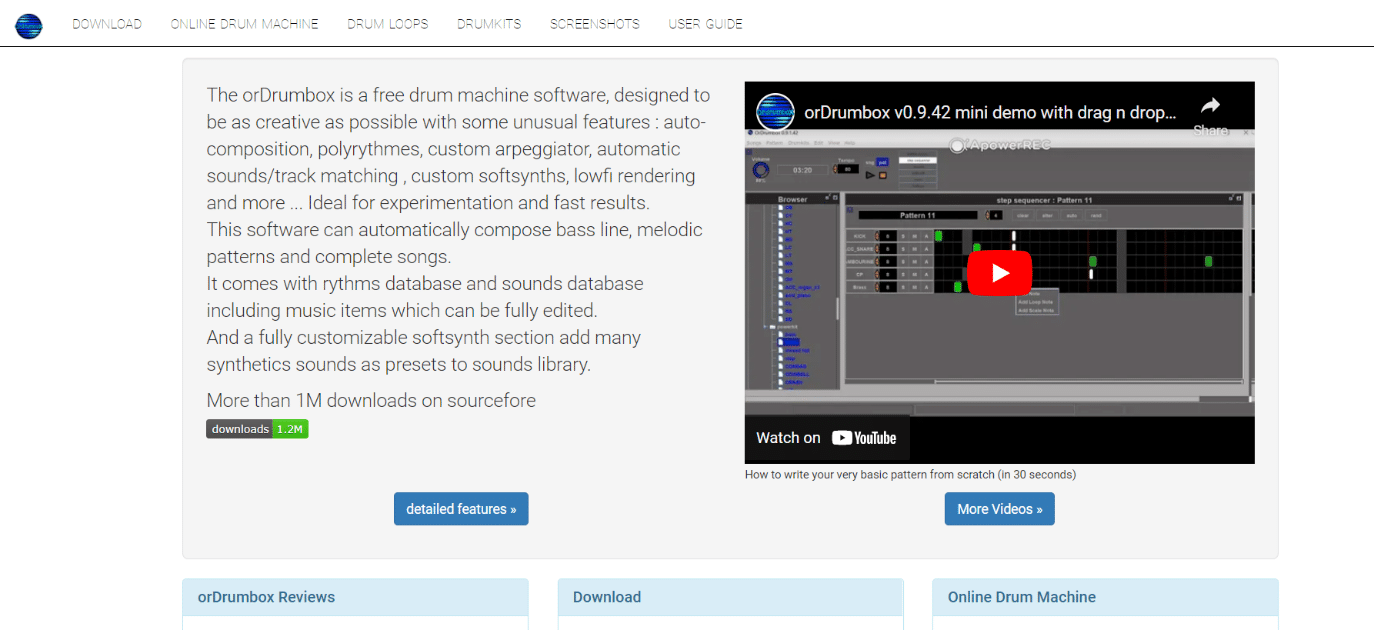The width and height of the screenshot is (1374, 630).
Task: Go to ONLINE DRUM MACHINE in the navbar
Action: point(245,24)
